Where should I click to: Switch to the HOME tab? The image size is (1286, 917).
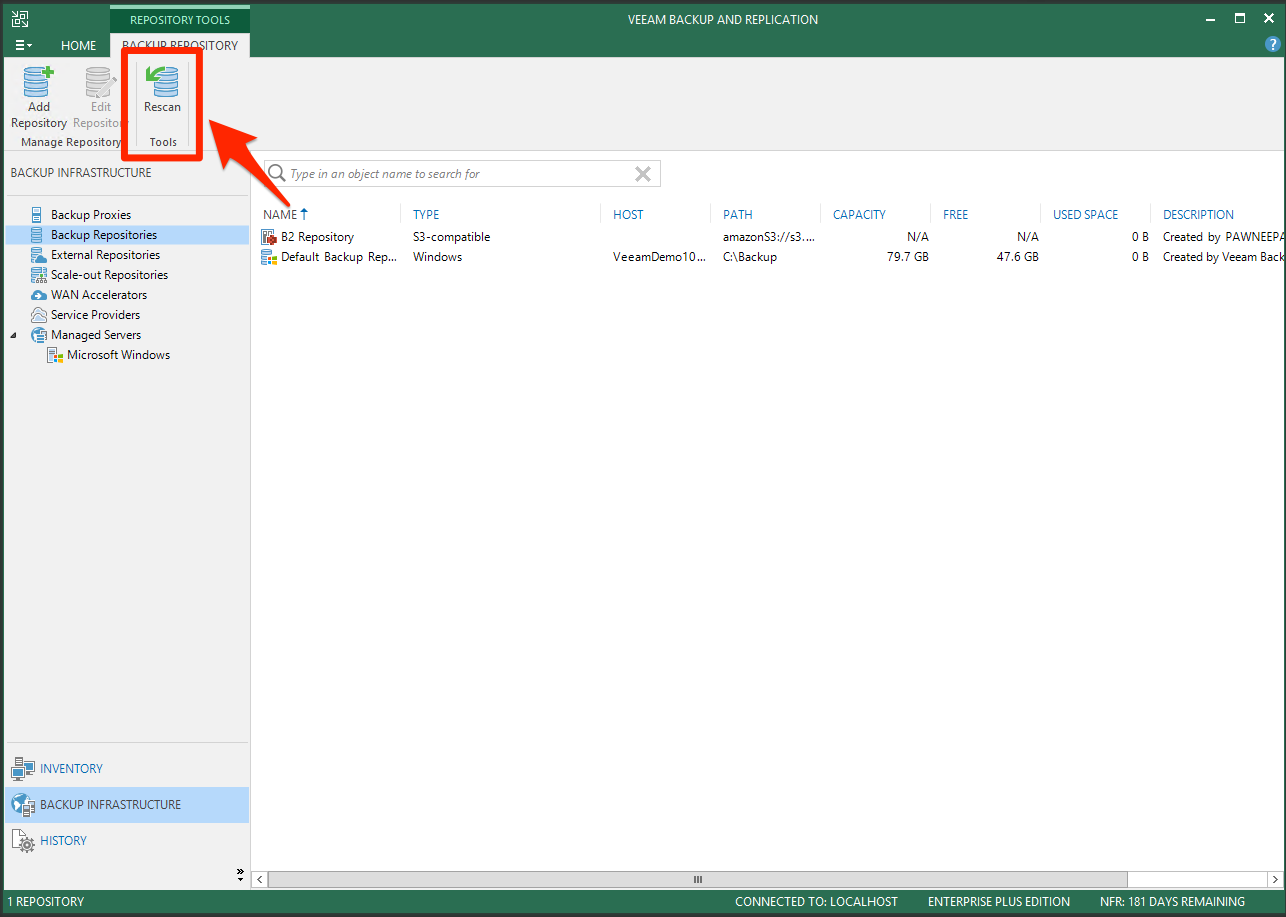79,45
